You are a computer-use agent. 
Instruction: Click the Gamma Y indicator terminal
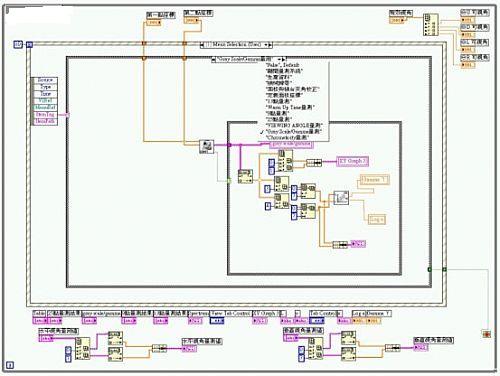[375, 180]
